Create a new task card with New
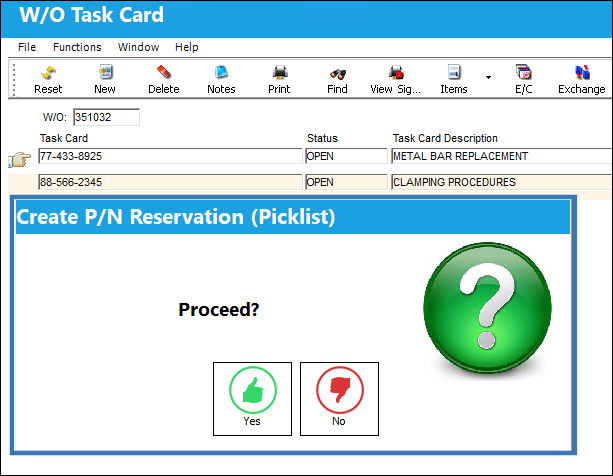Screen dimensions: 613x476 point(105,80)
